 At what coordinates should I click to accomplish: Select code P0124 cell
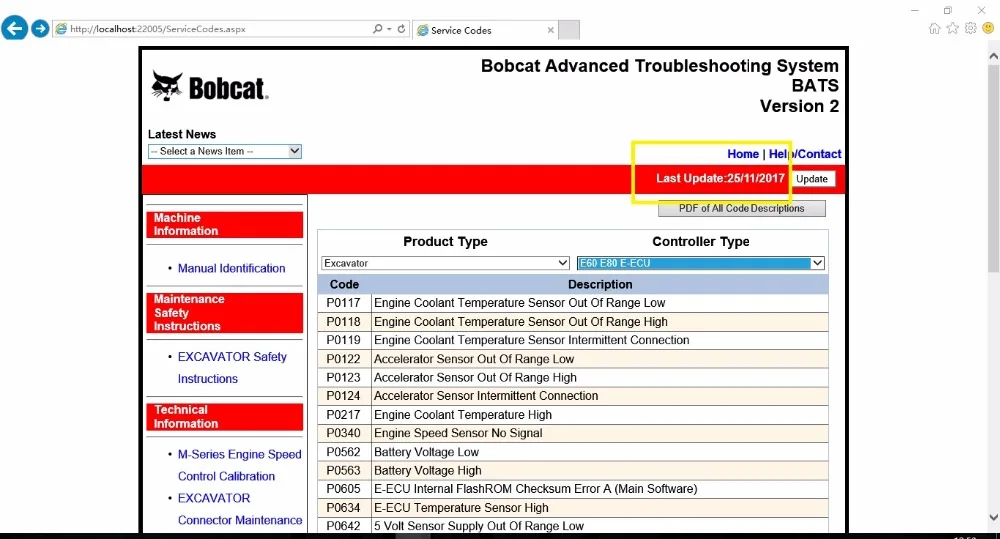click(344, 396)
